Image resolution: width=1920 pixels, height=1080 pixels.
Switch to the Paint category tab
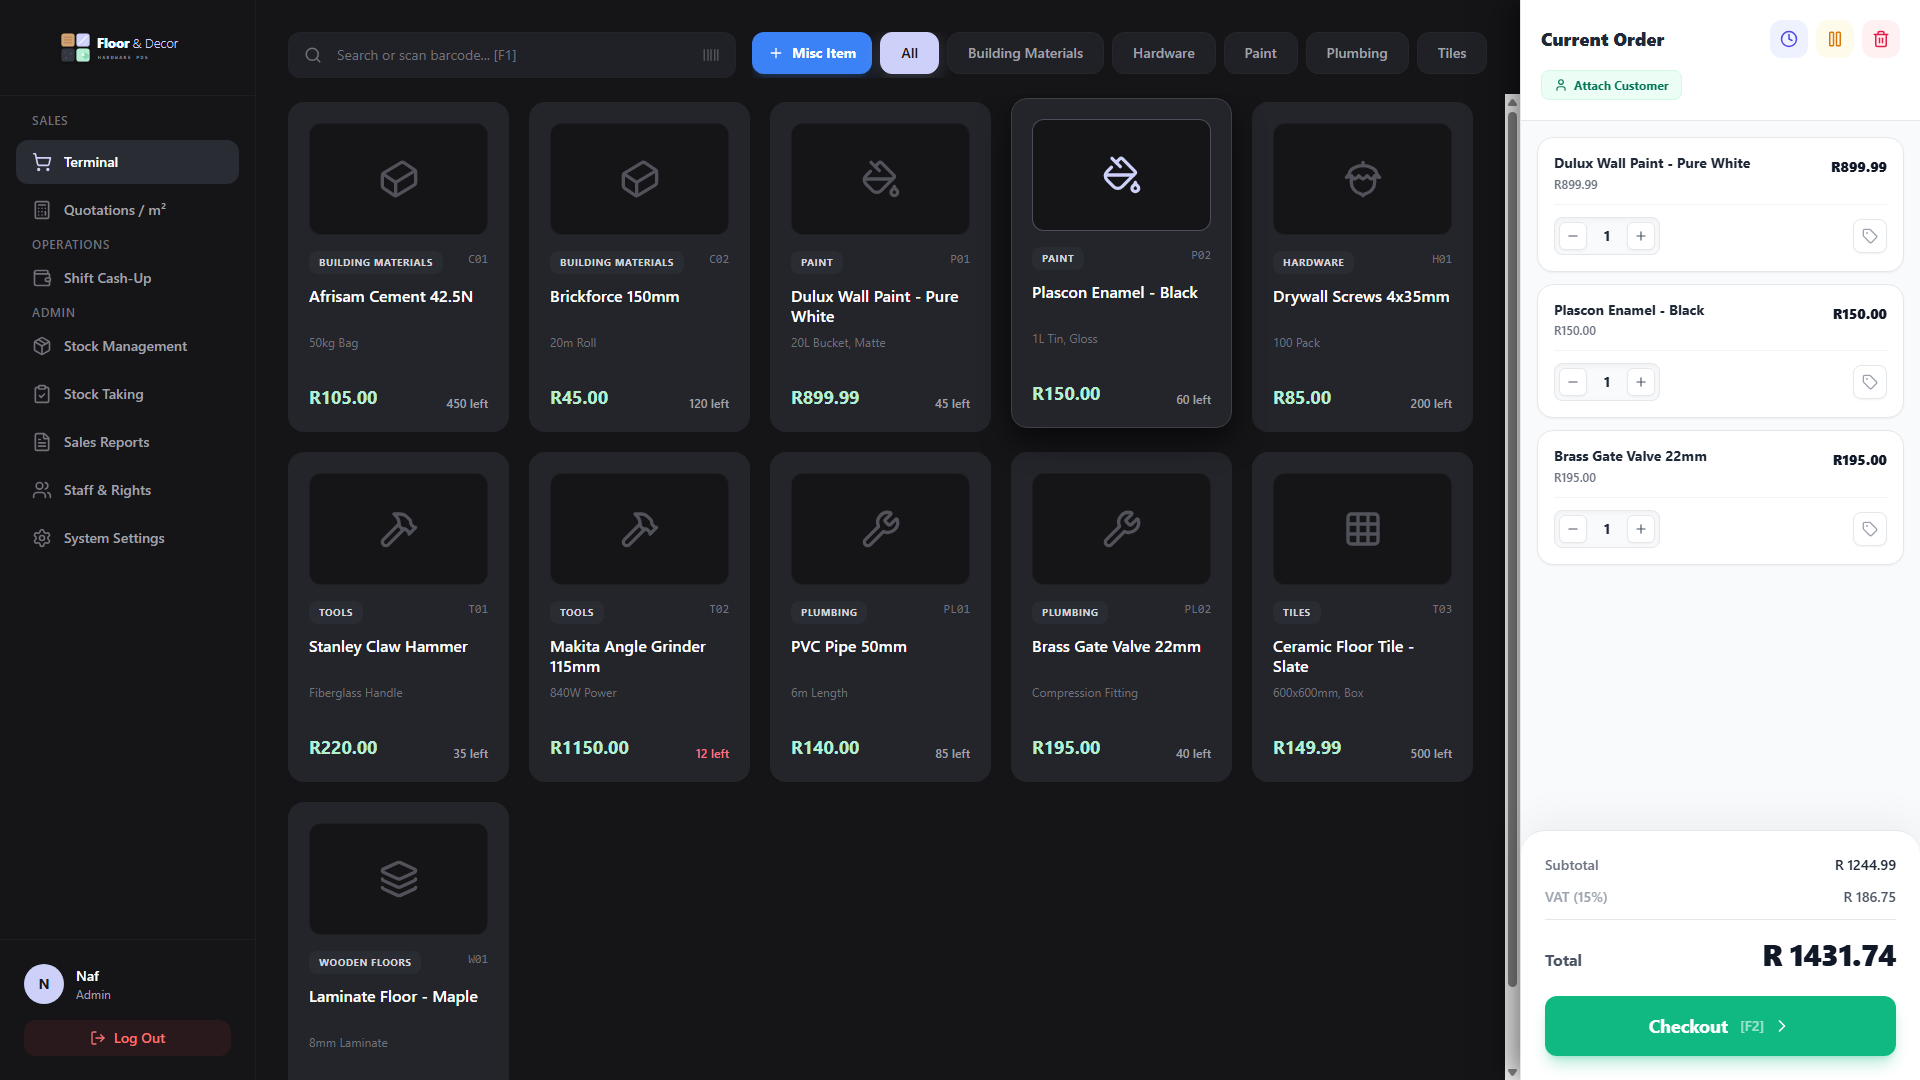click(1260, 53)
